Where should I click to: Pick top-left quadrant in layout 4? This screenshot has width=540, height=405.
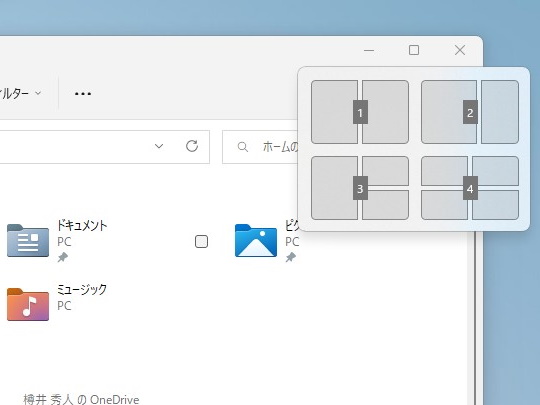444,171
